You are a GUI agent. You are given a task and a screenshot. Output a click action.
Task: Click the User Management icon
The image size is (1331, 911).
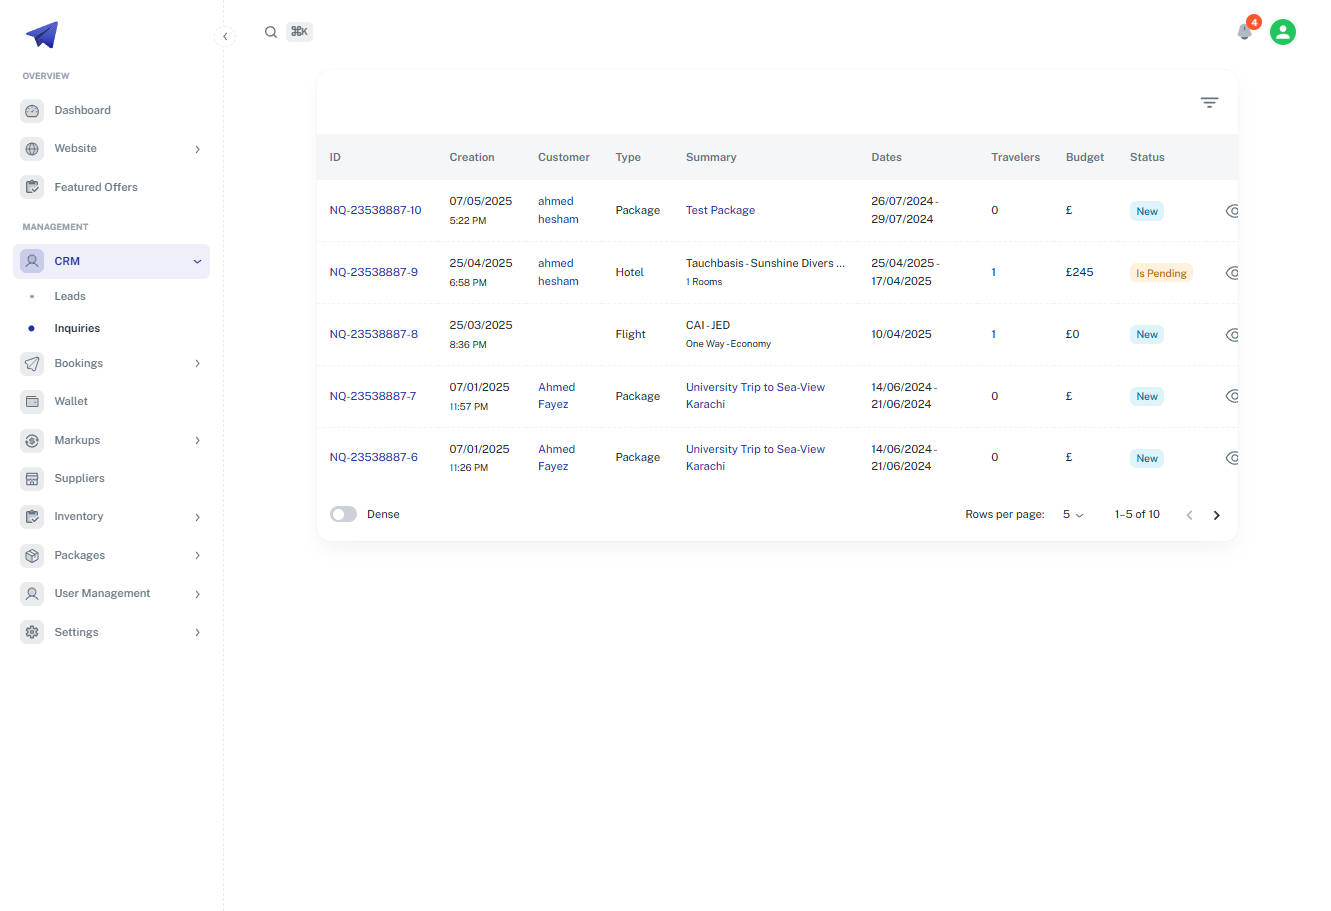coord(32,594)
